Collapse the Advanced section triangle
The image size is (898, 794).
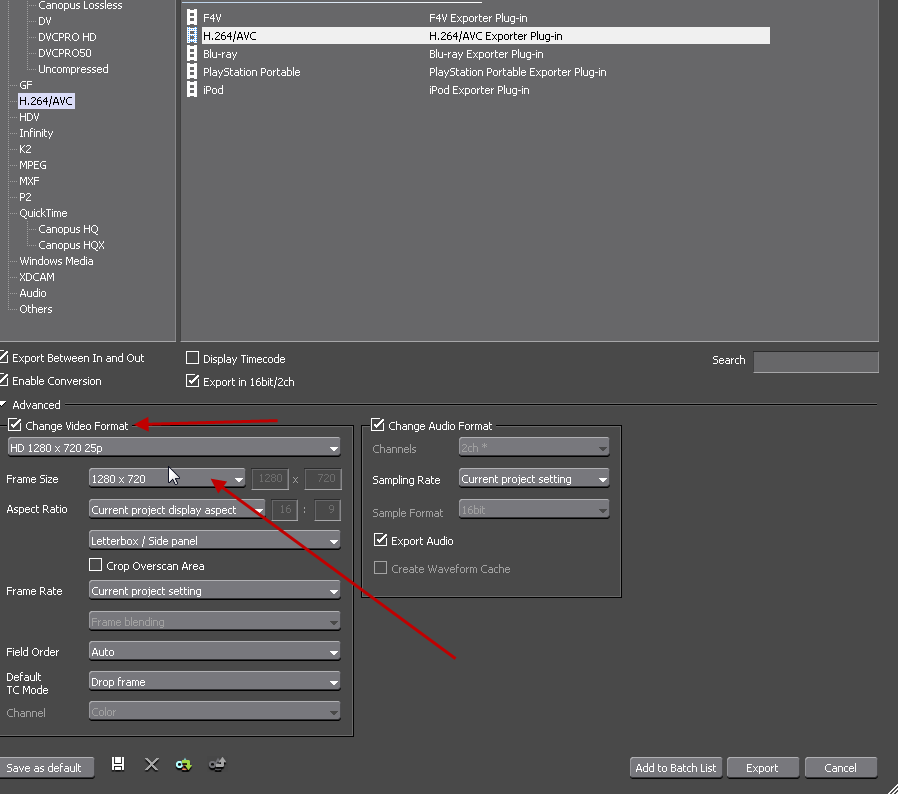[4, 405]
